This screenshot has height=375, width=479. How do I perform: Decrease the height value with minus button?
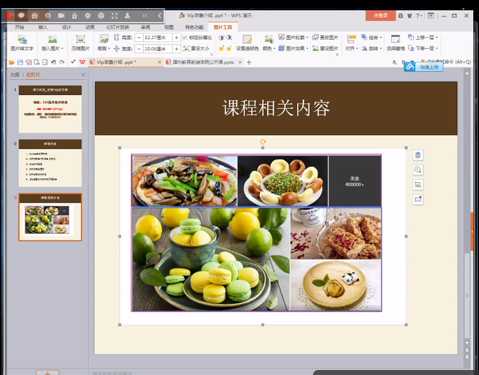click(139, 38)
